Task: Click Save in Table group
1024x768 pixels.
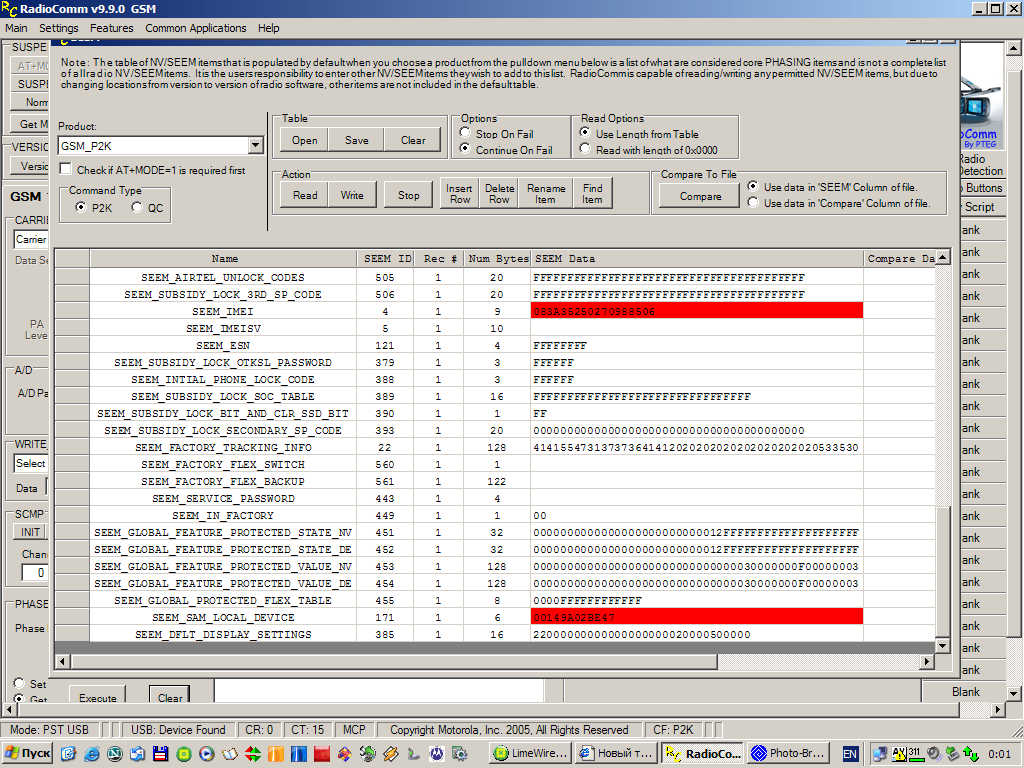Action: click(x=357, y=140)
